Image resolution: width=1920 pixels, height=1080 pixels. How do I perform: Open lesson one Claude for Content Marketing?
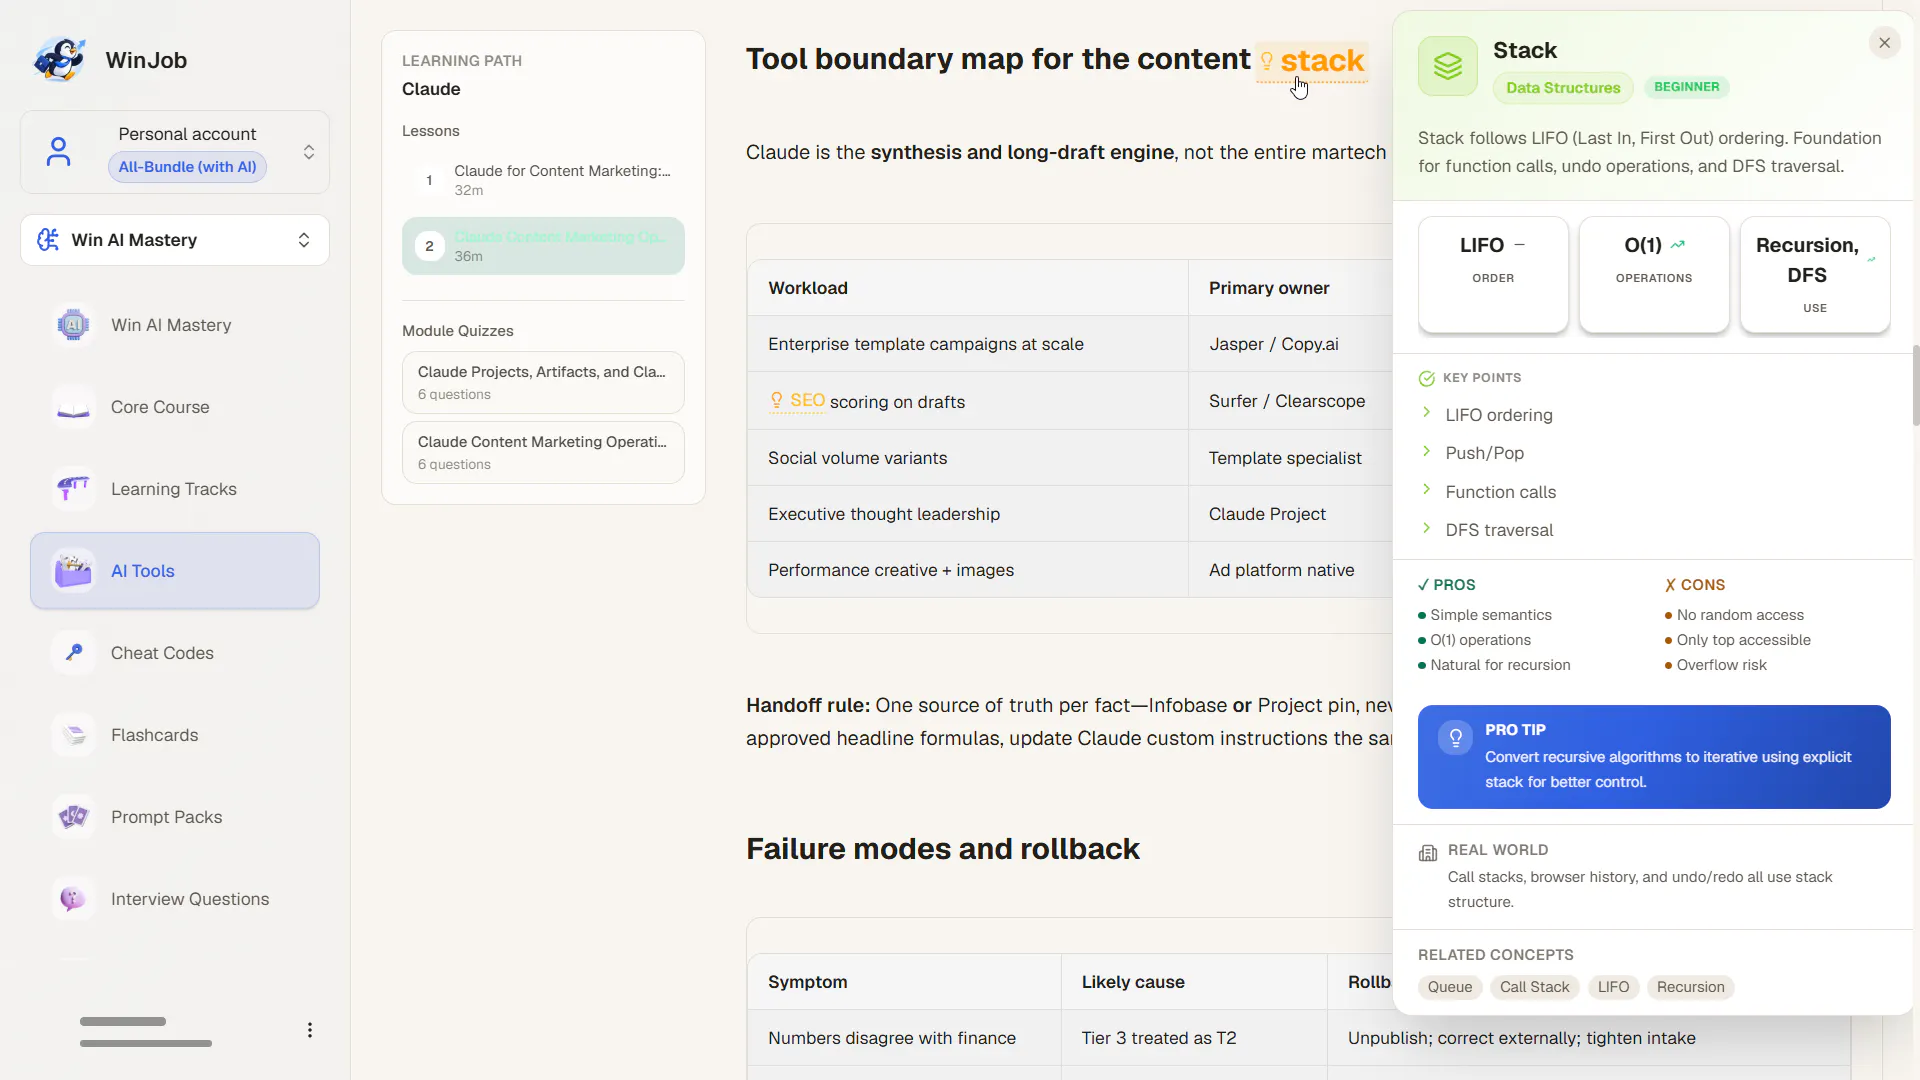point(543,180)
